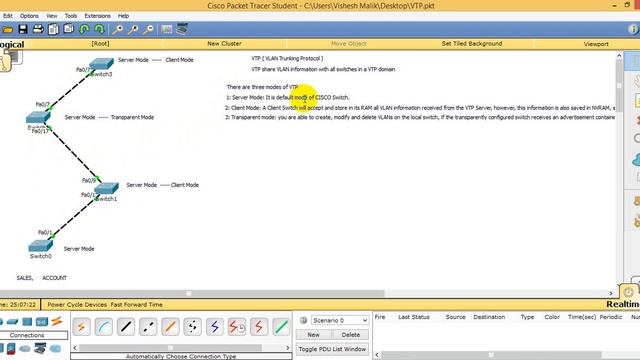This screenshot has height=360, width=640.
Task: Toggle the Realtime mode clock tab
Action: tap(629, 291)
